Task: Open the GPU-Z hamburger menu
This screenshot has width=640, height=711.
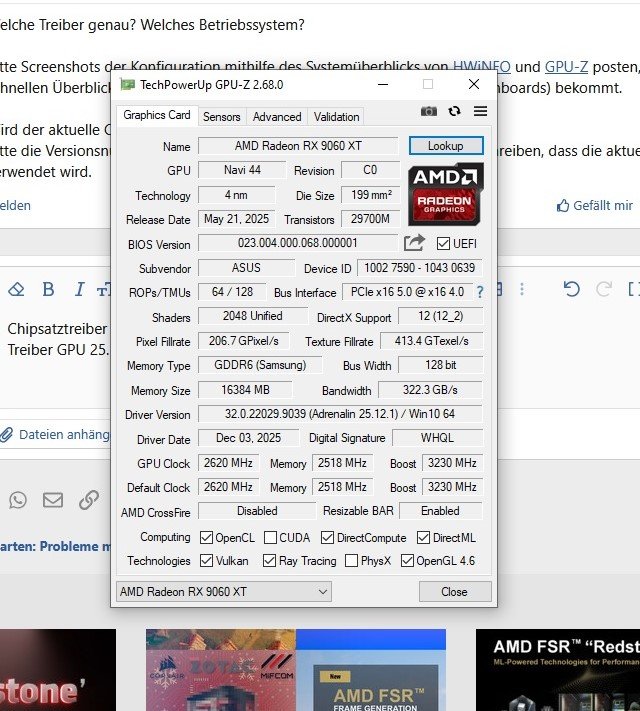Action: [x=480, y=111]
